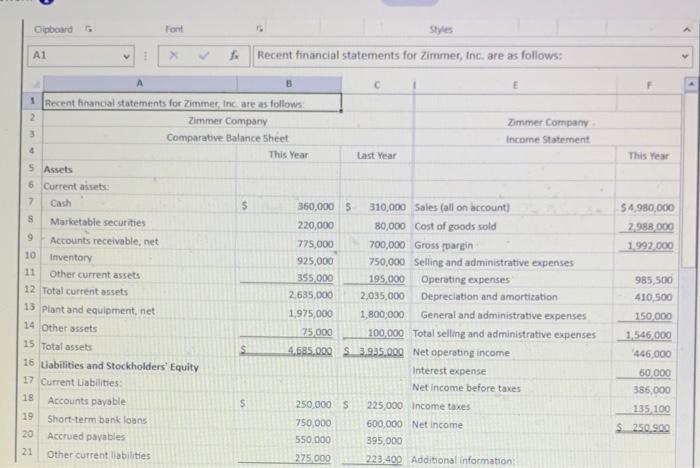The image size is (700, 468).
Task: Select total current assets 2,635,000
Action: (310, 296)
